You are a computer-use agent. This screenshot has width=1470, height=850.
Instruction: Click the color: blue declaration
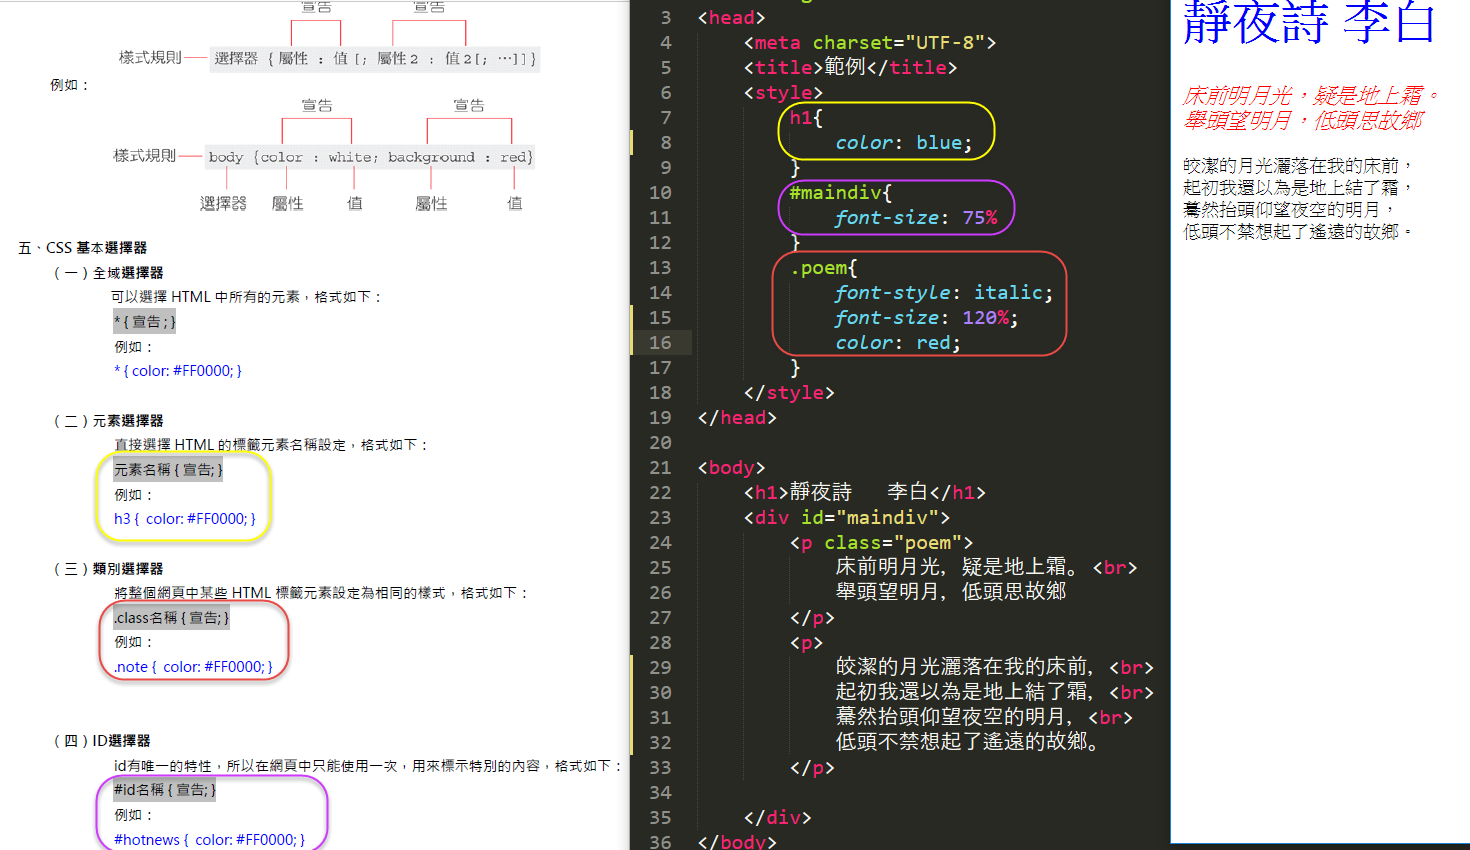click(903, 143)
